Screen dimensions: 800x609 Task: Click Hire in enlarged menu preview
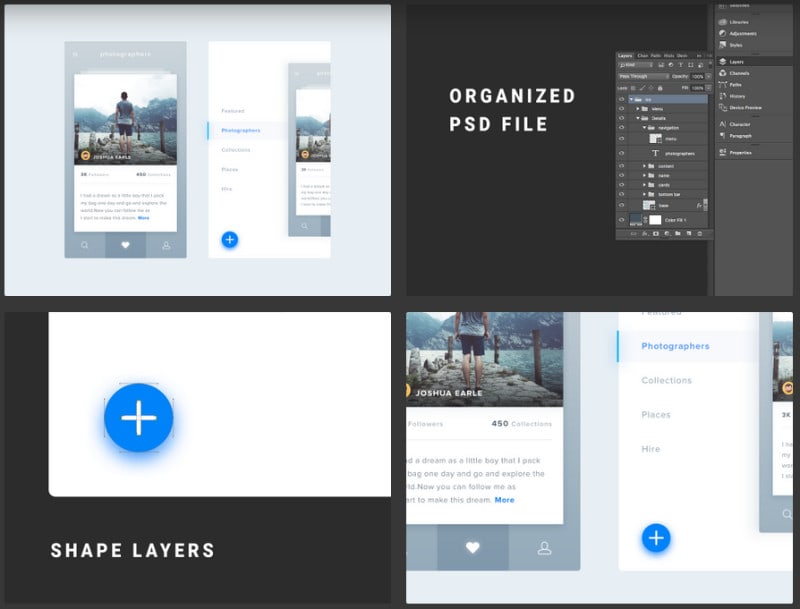pyautogui.click(x=651, y=449)
